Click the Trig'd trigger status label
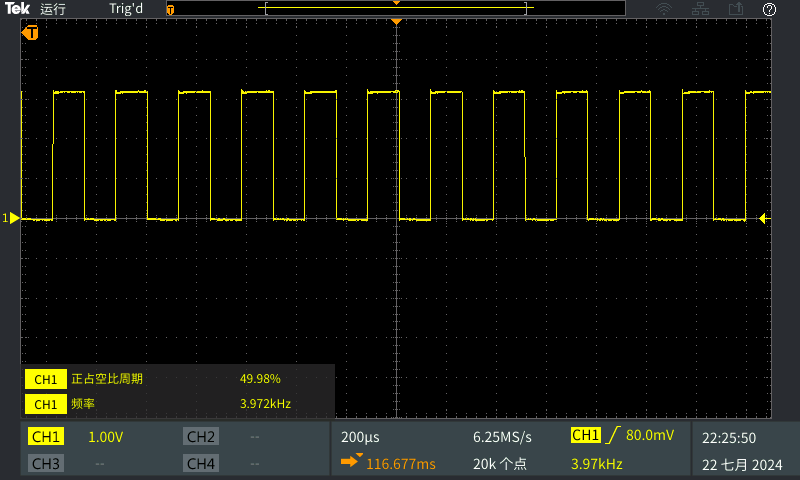800x480 pixels. 126,9
